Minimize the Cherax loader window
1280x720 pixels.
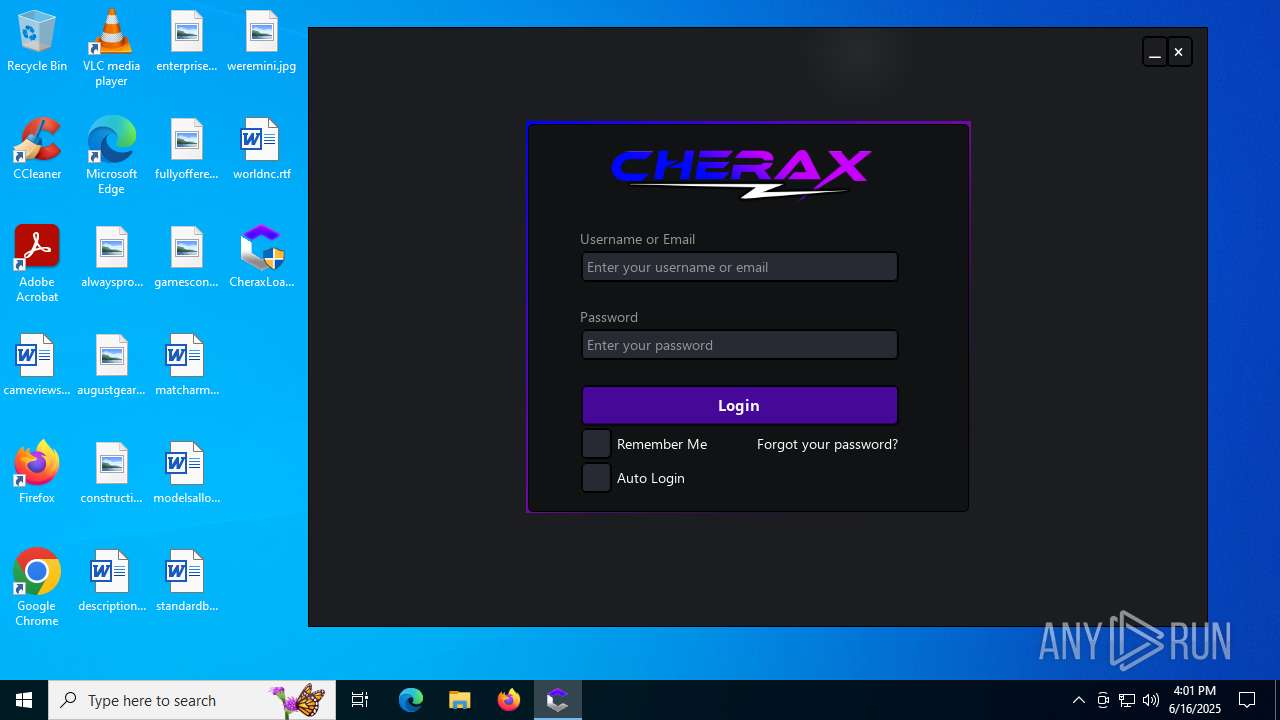pyautogui.click(x=1155, y=52)
